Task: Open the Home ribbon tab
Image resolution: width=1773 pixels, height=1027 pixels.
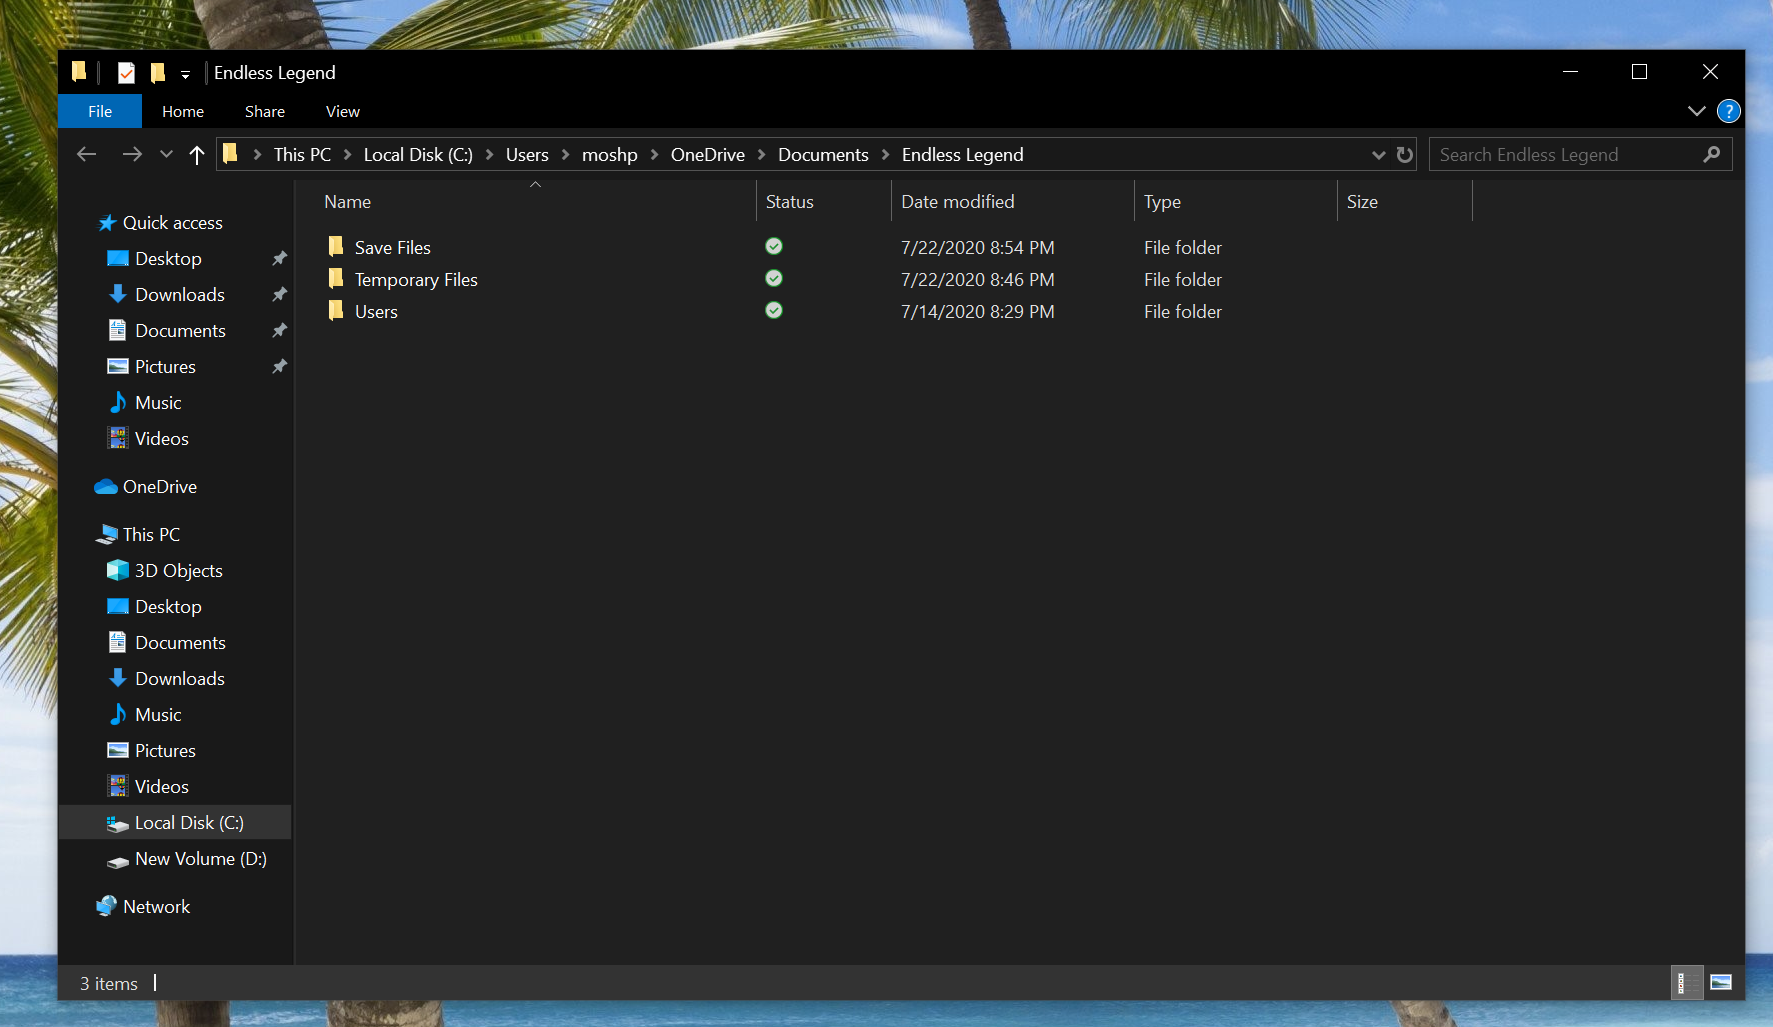Action: (183, 111)
